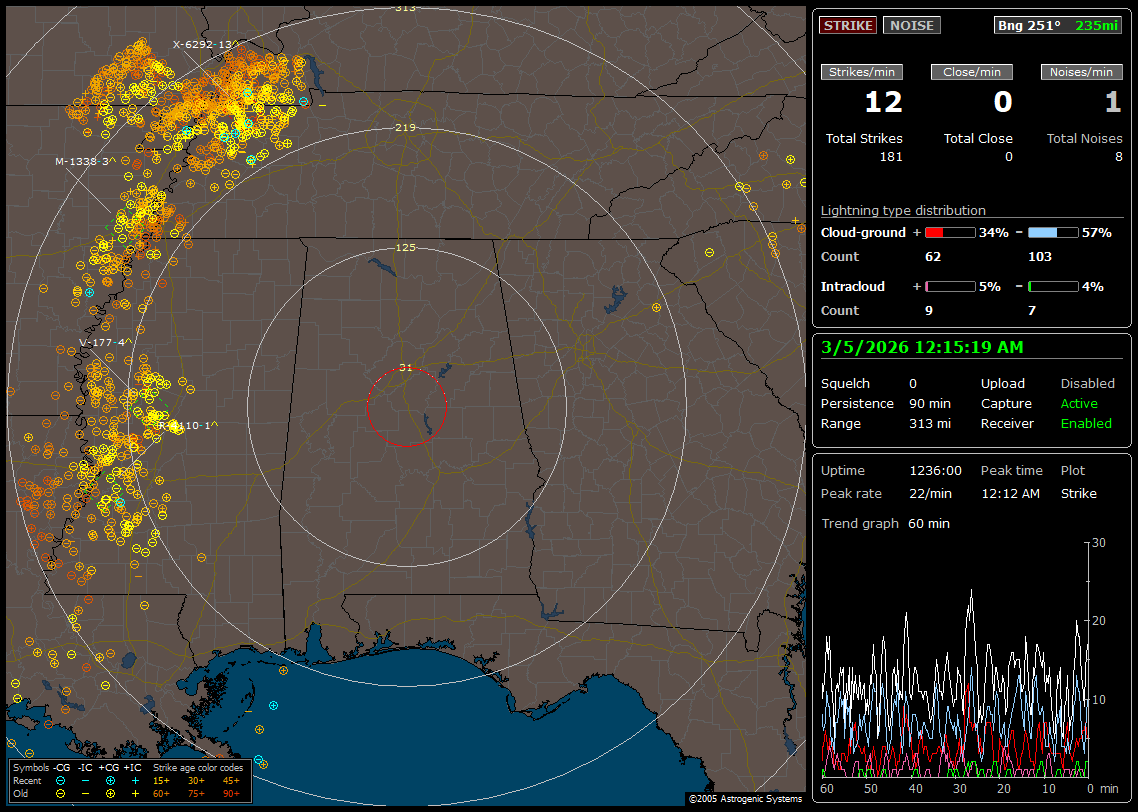Viewport: 1138px width, 812px height.
Task: Click the Capture Active status
Action: point(1079,404)
